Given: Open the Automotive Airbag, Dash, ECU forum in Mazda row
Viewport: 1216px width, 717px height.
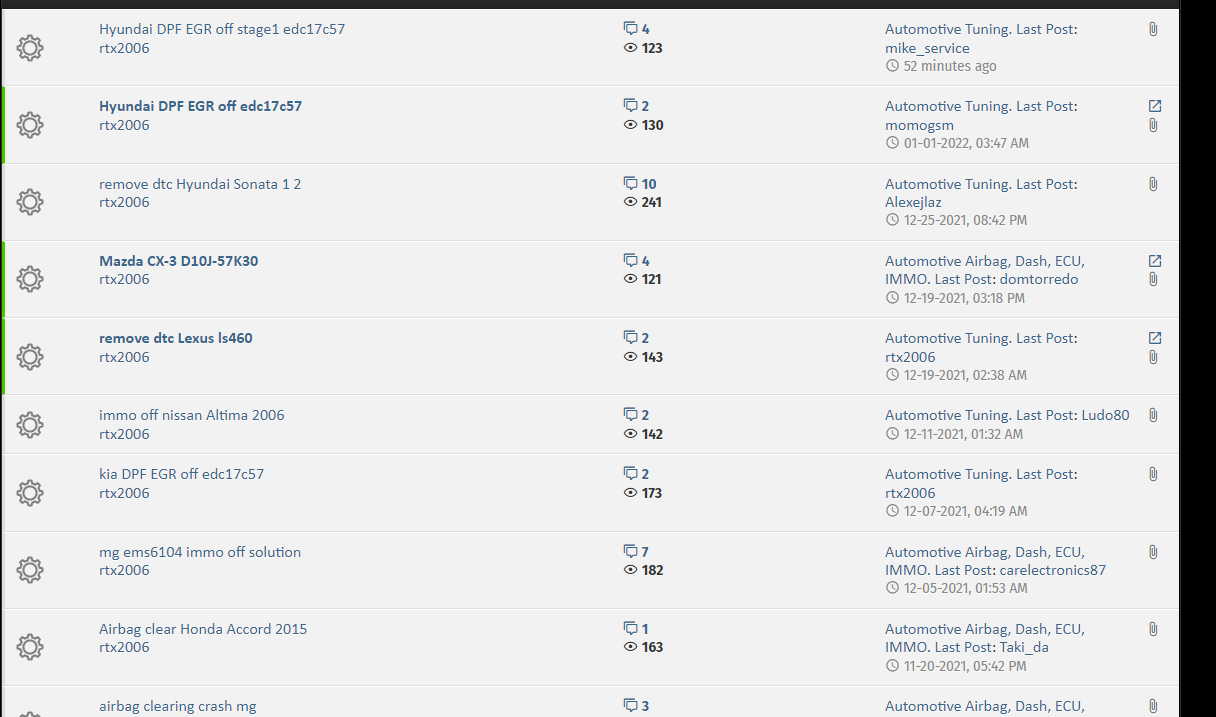Looking at the screenshot, I should [x=985, y=270].
